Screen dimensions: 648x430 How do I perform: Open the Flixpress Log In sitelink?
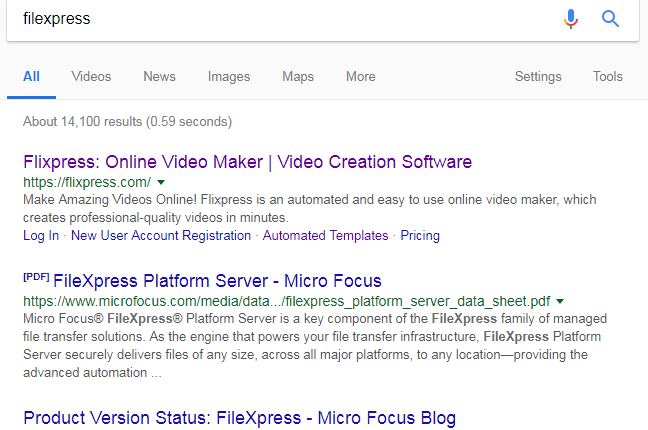pyautogui.click(x=41, y=235)
